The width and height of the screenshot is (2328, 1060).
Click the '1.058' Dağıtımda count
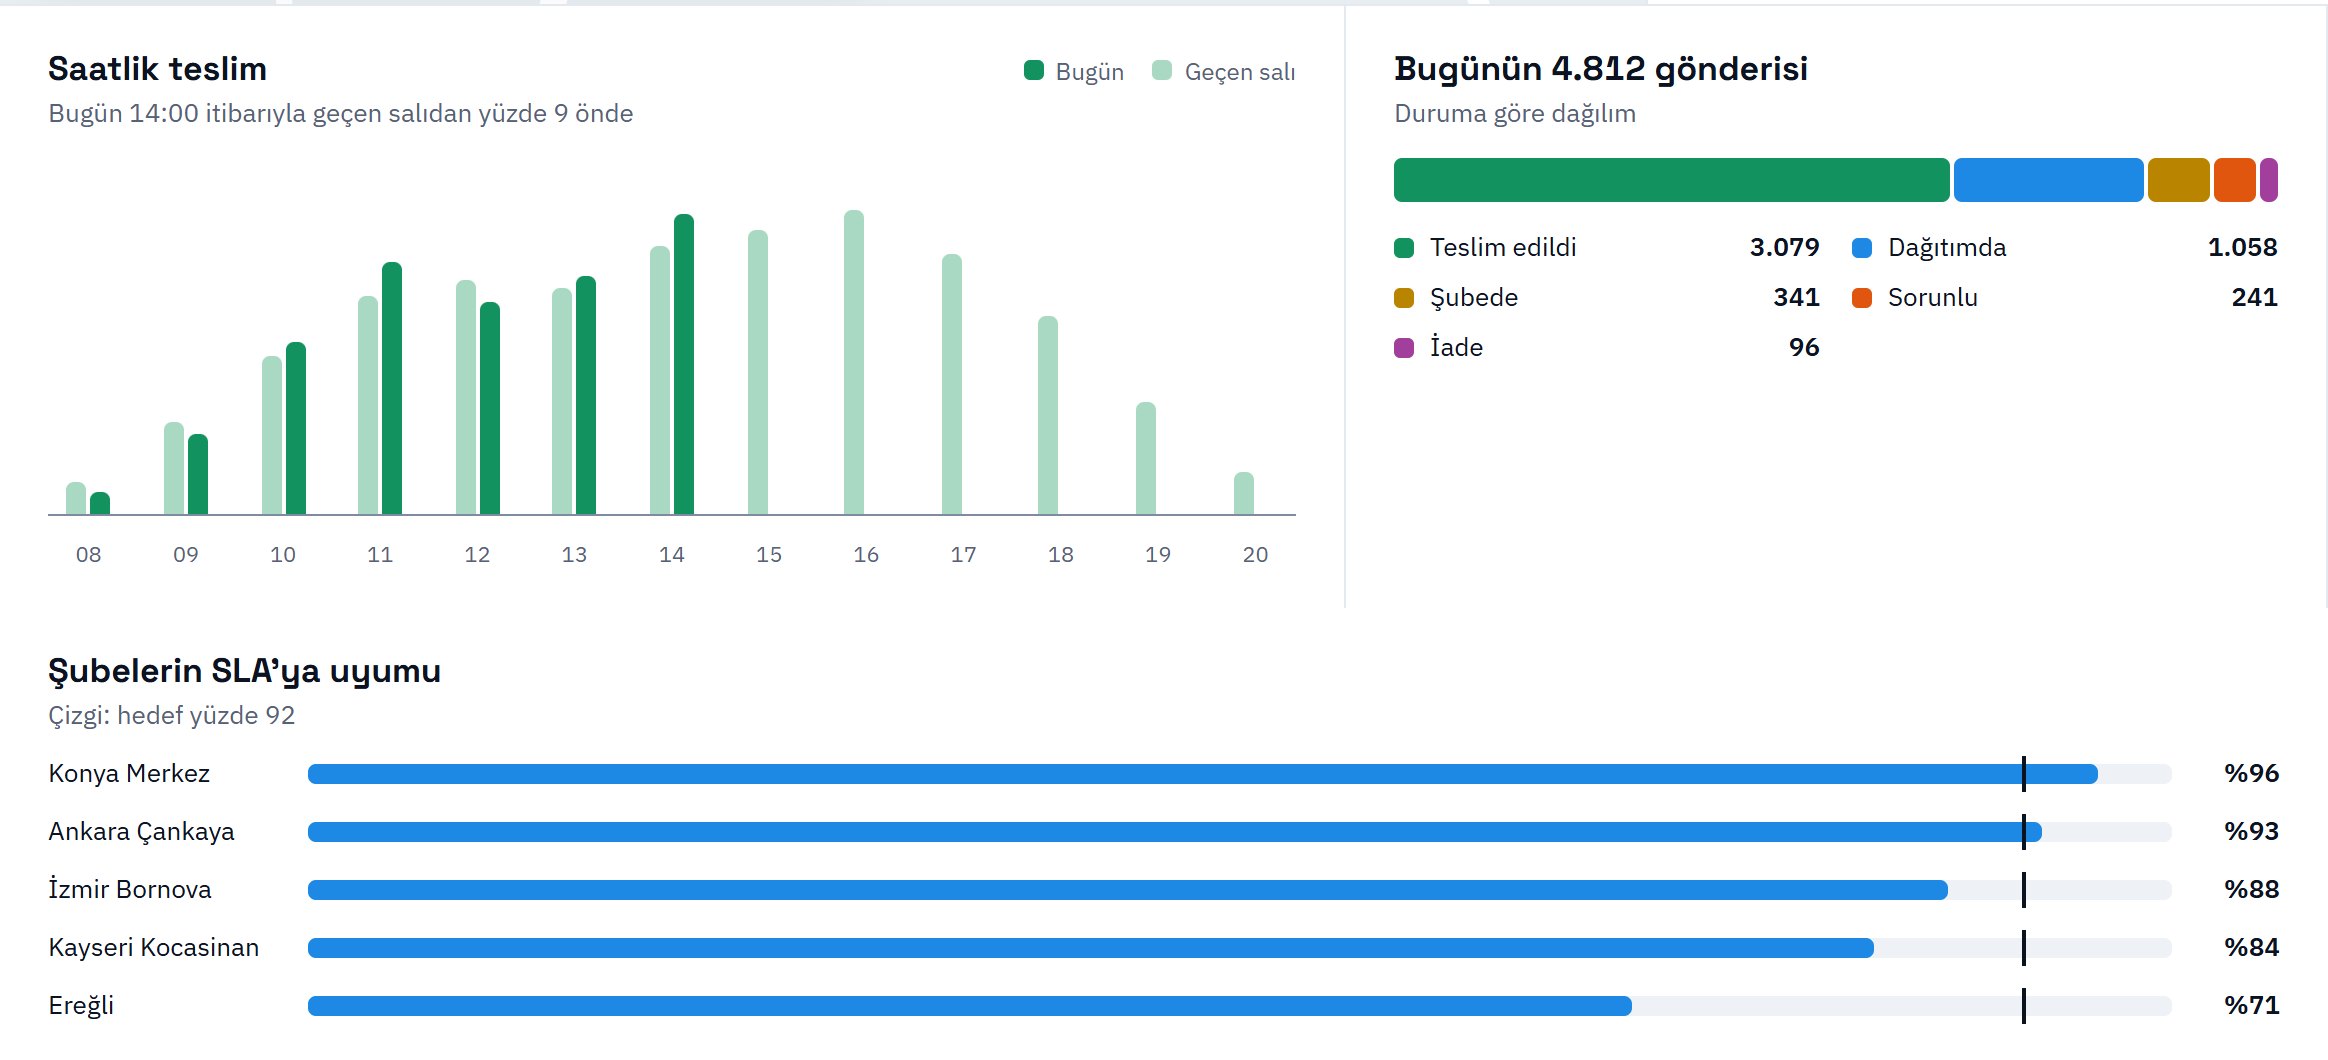pyautogui.click(x=2243, y=248)
